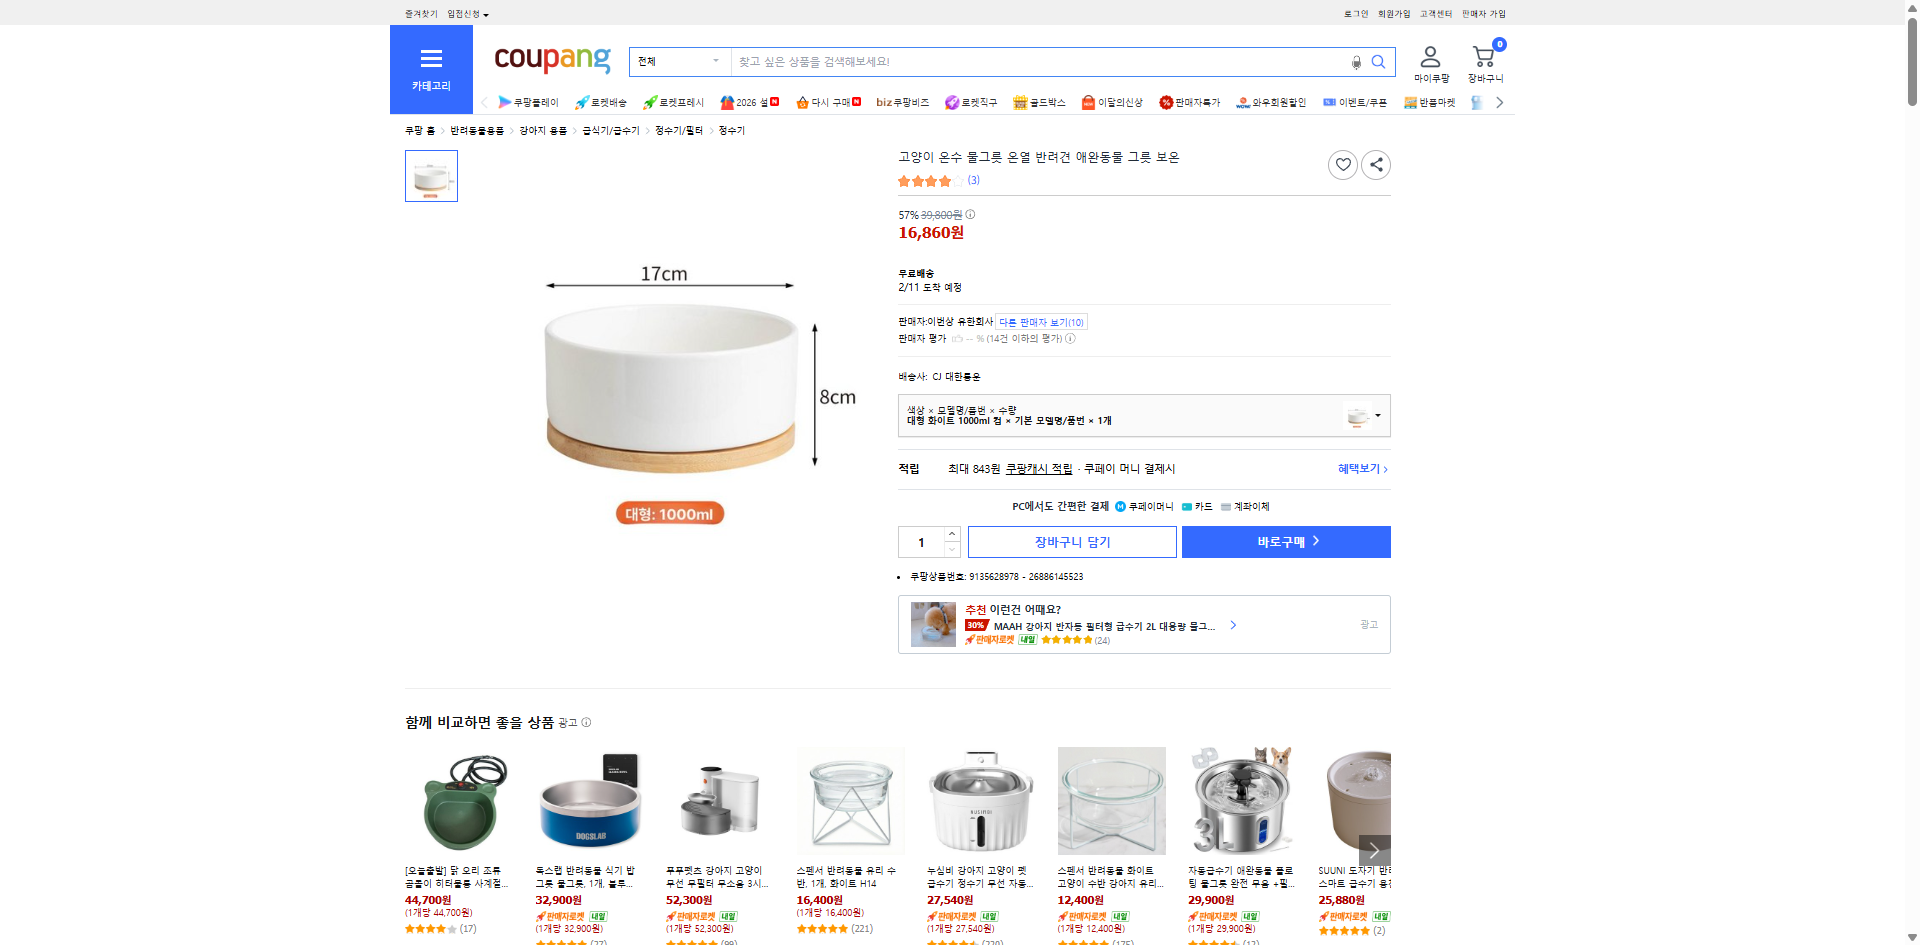Click the seller rating info icon
Screen dimensions: 1920x945
click(x=1070, y=339)
